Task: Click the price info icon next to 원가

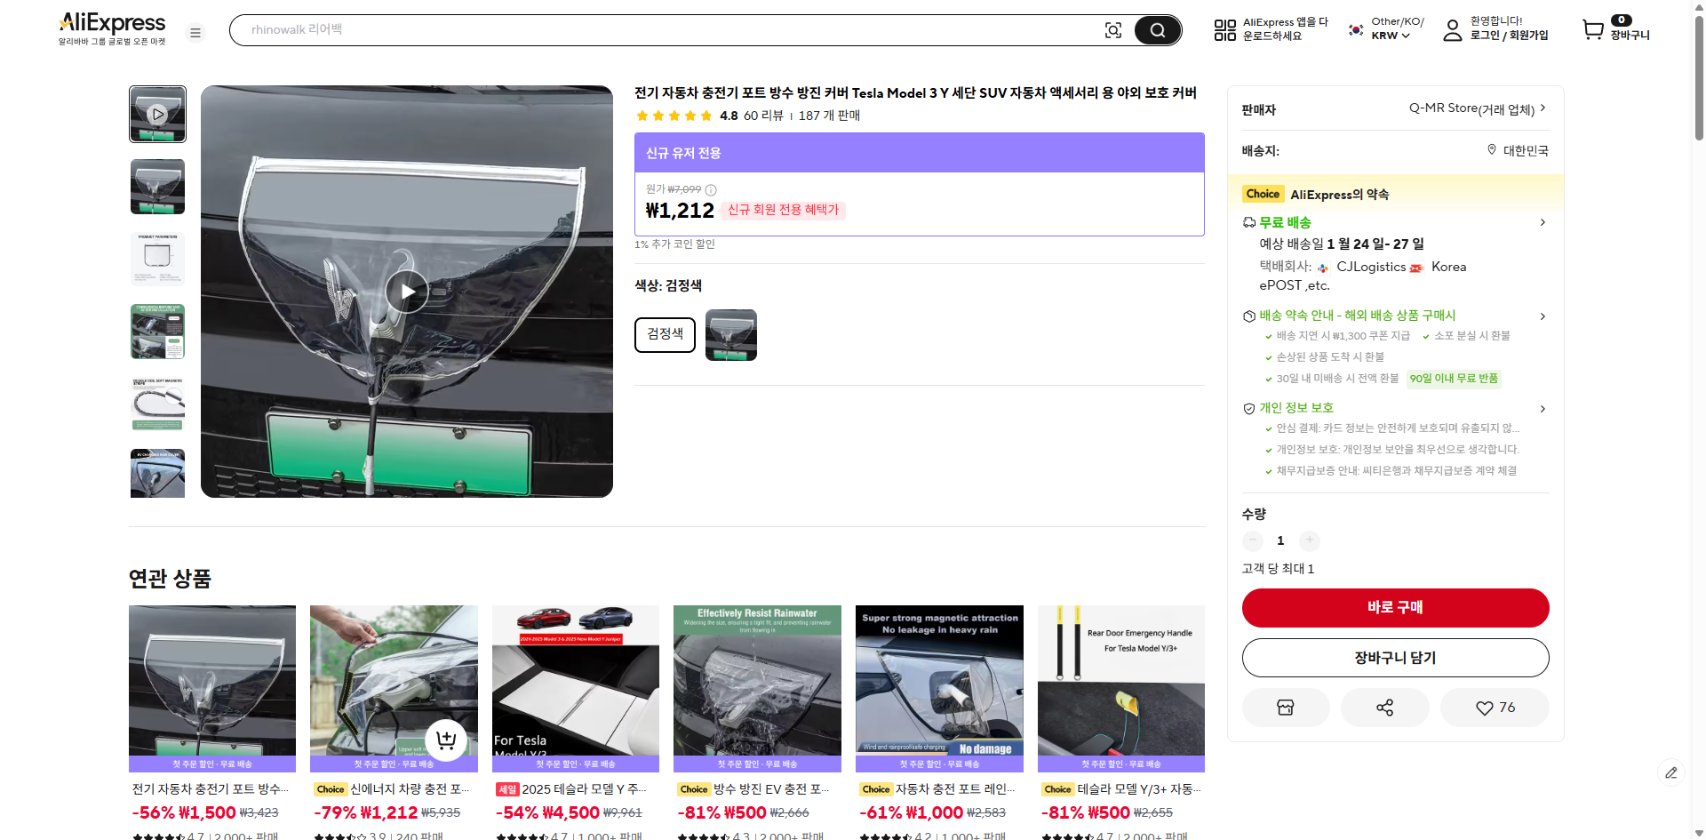Action: click(711, 190)
